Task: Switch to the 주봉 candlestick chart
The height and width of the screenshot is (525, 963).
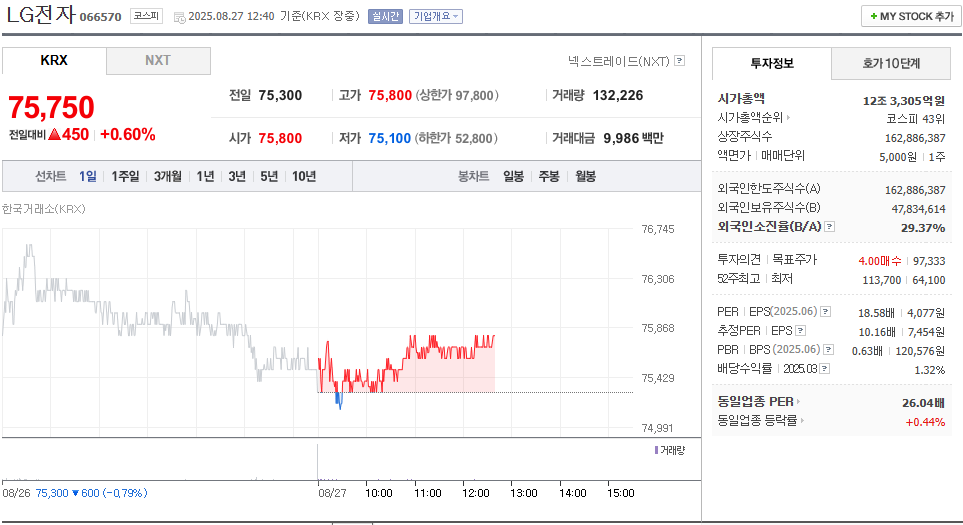Action: pyautogui.click(x=549, y=176)
